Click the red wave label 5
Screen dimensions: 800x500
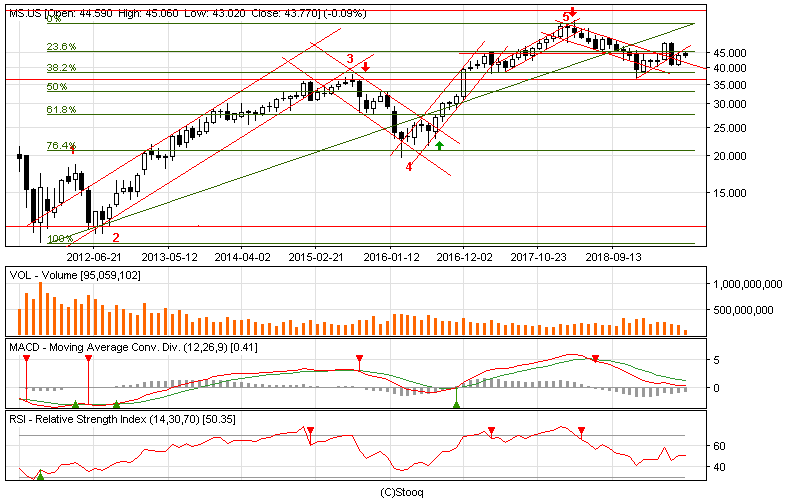point(565,17)
